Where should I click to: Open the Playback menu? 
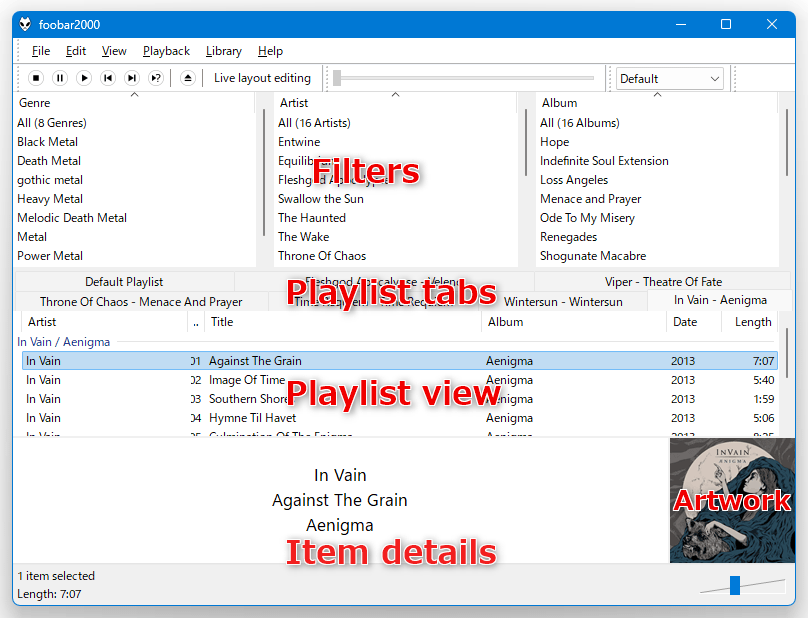pyautogui.click(x=166, y=51)
